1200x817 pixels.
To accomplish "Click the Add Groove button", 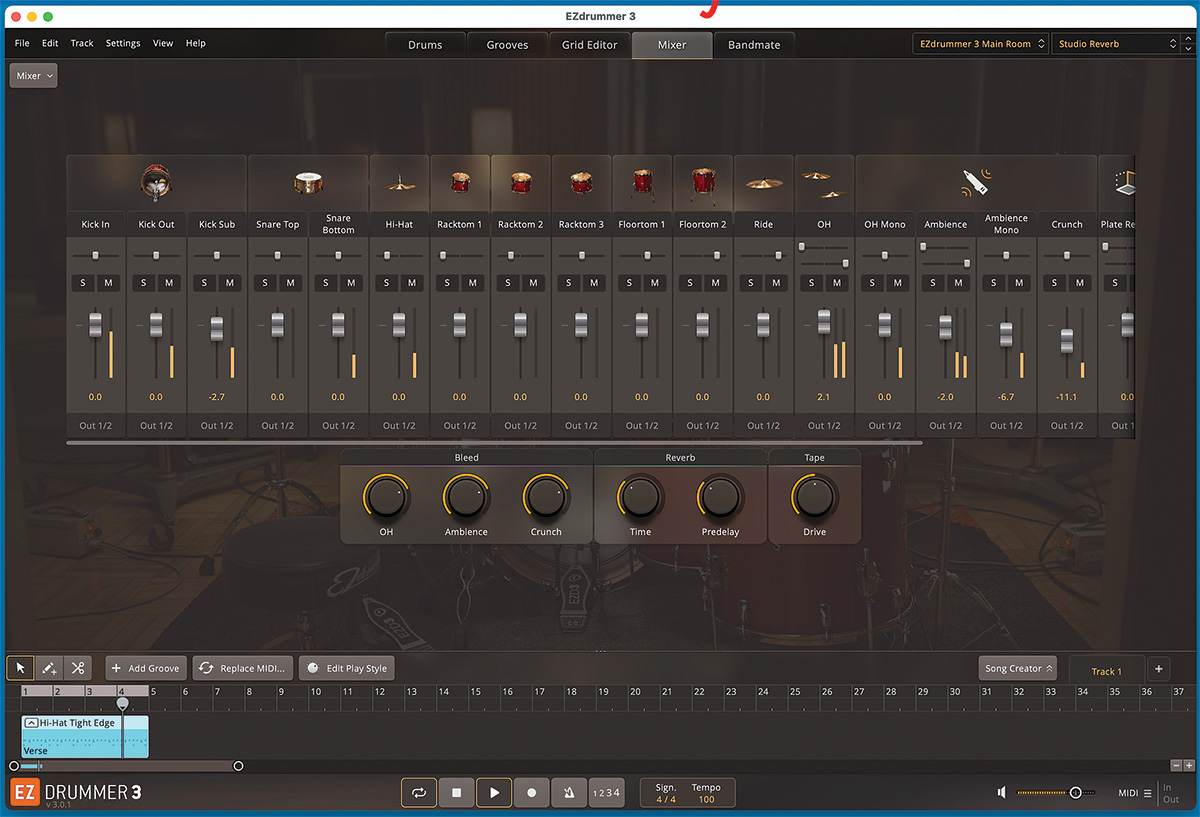I will pos(145,667).
